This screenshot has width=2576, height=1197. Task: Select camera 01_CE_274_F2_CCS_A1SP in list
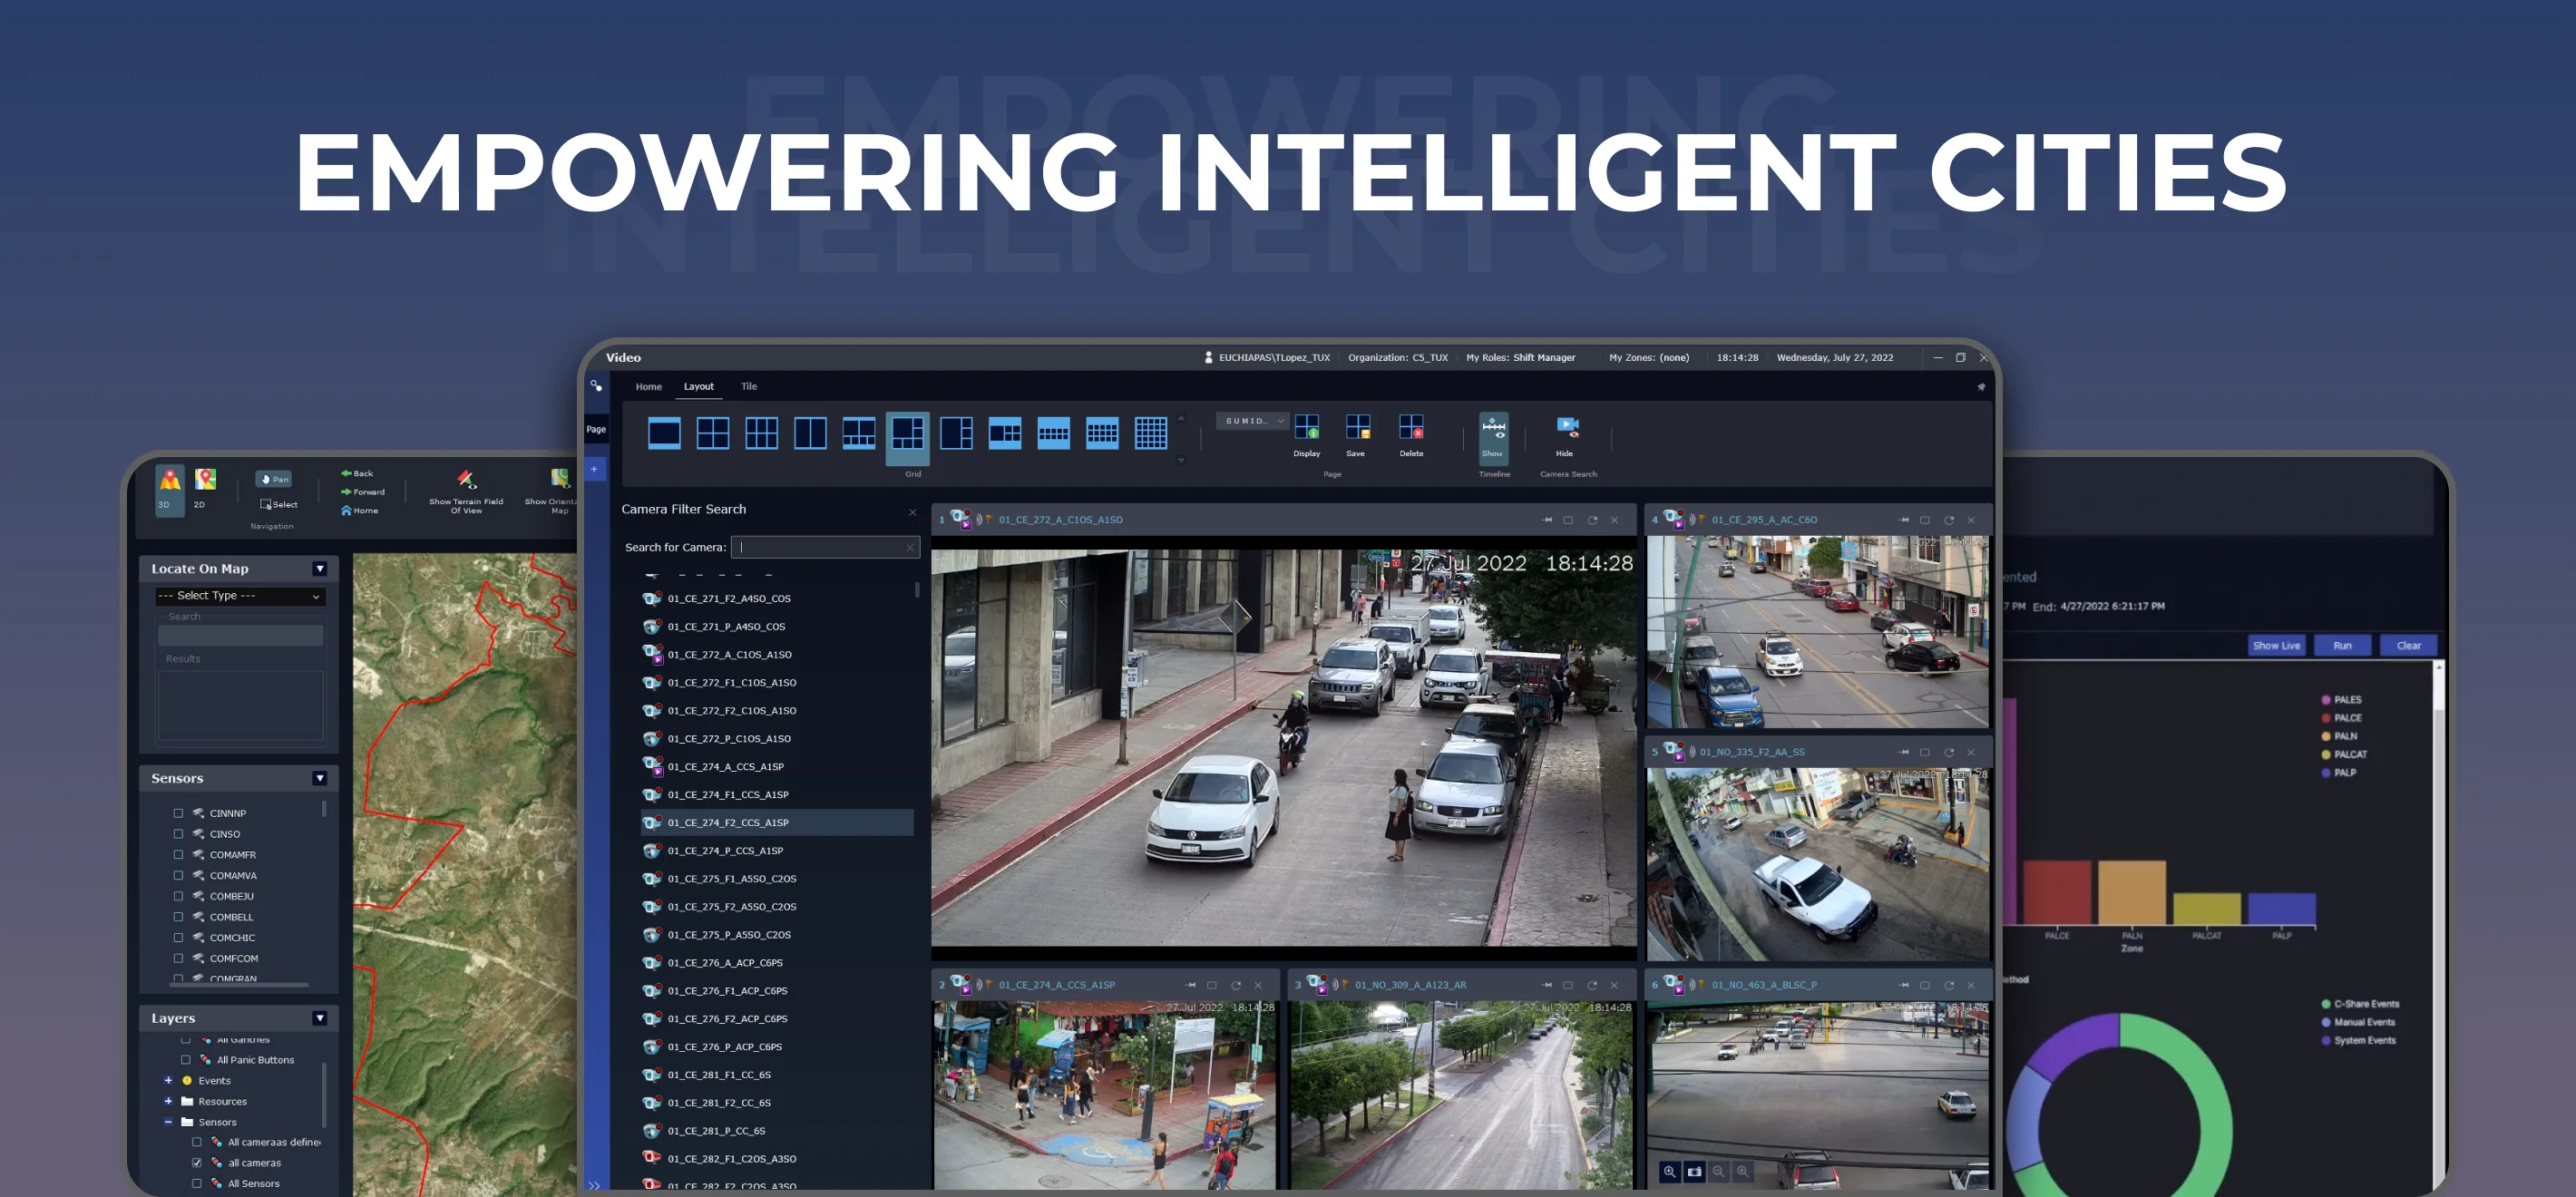coord(777,823)
